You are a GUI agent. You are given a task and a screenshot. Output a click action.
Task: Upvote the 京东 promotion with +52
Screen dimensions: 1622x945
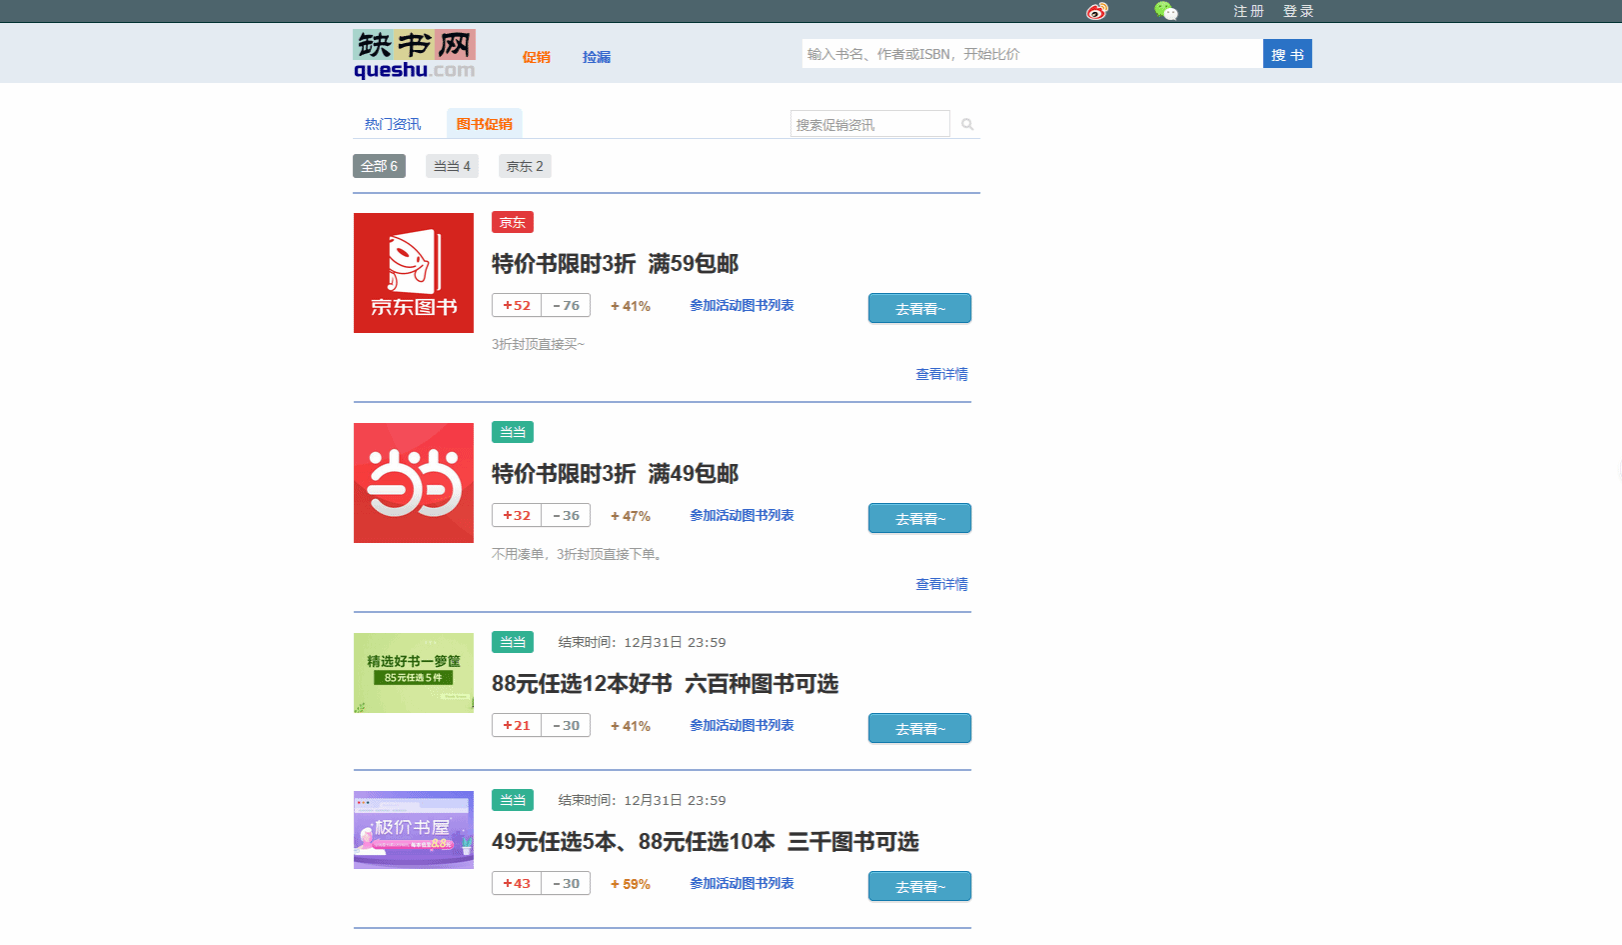[516, 306]
